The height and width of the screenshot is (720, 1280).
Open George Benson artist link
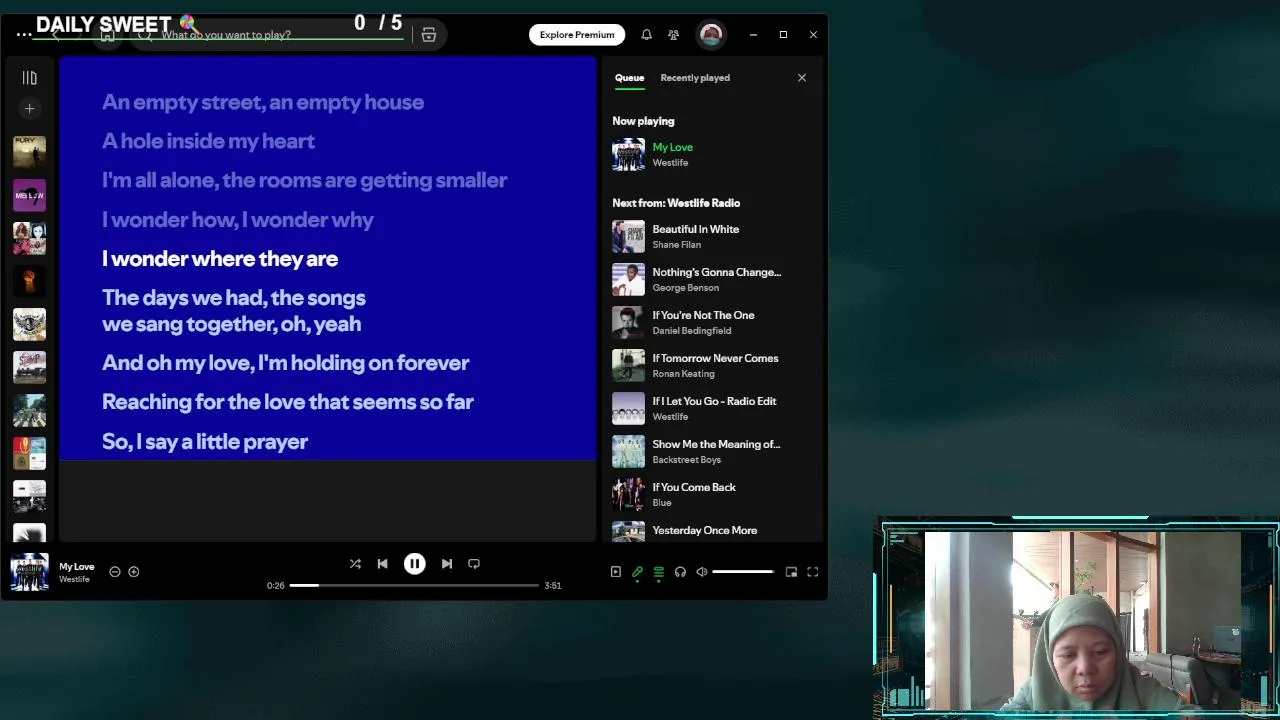[x=685, y=288]
